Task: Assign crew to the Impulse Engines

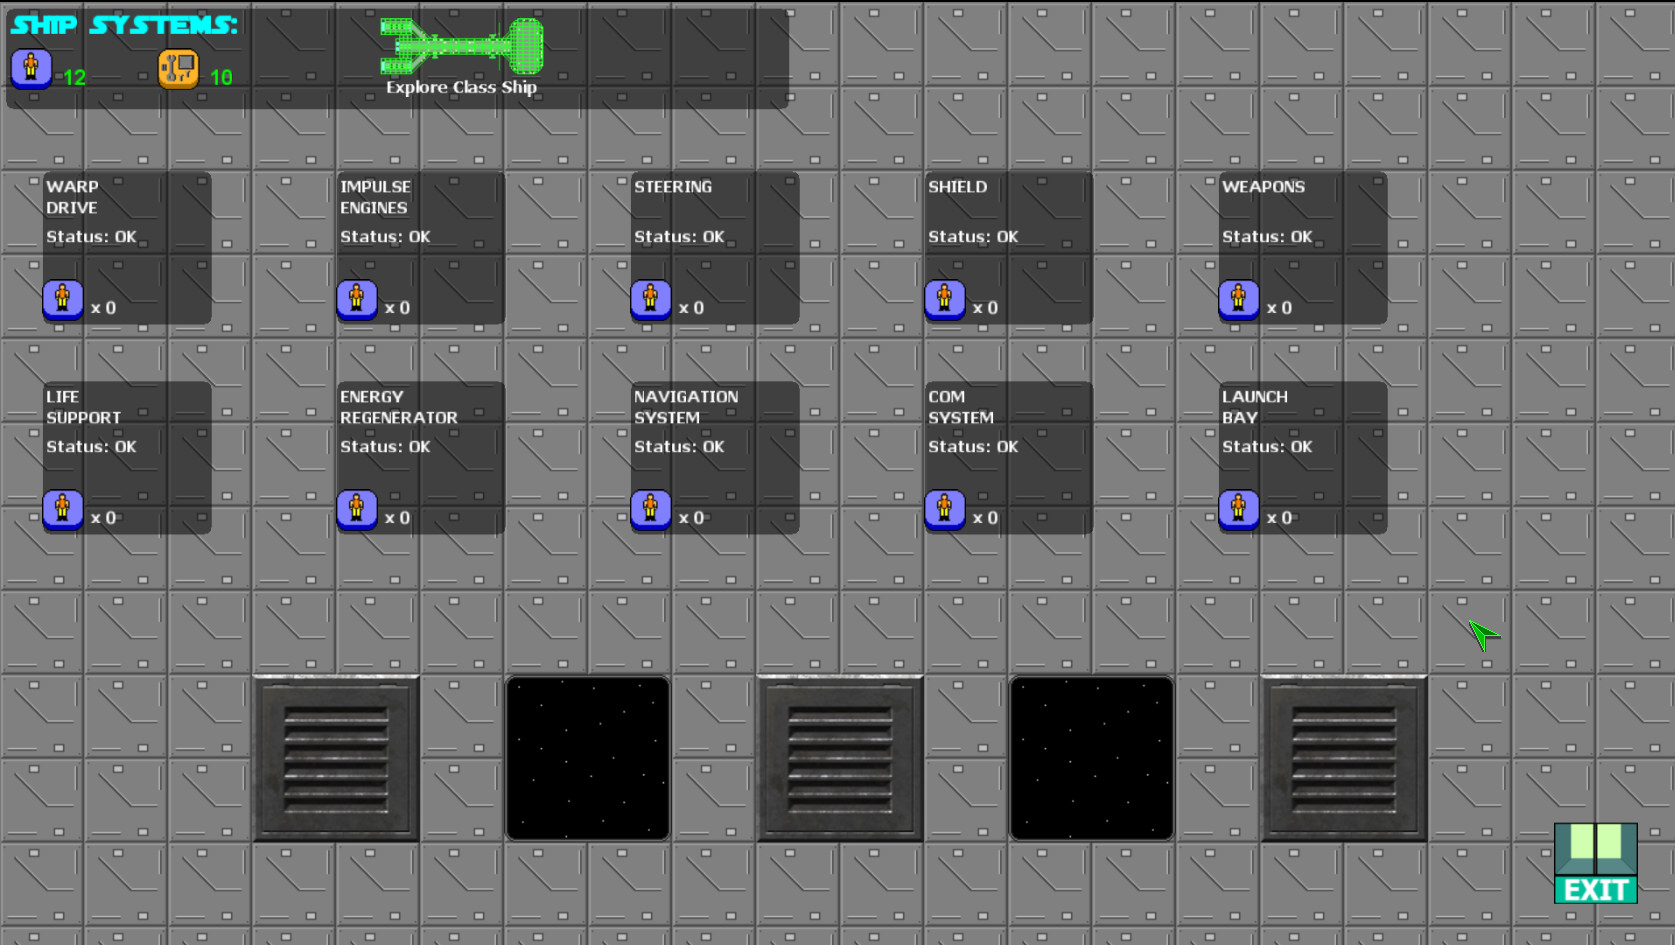Action: click(x=356, y=299)
